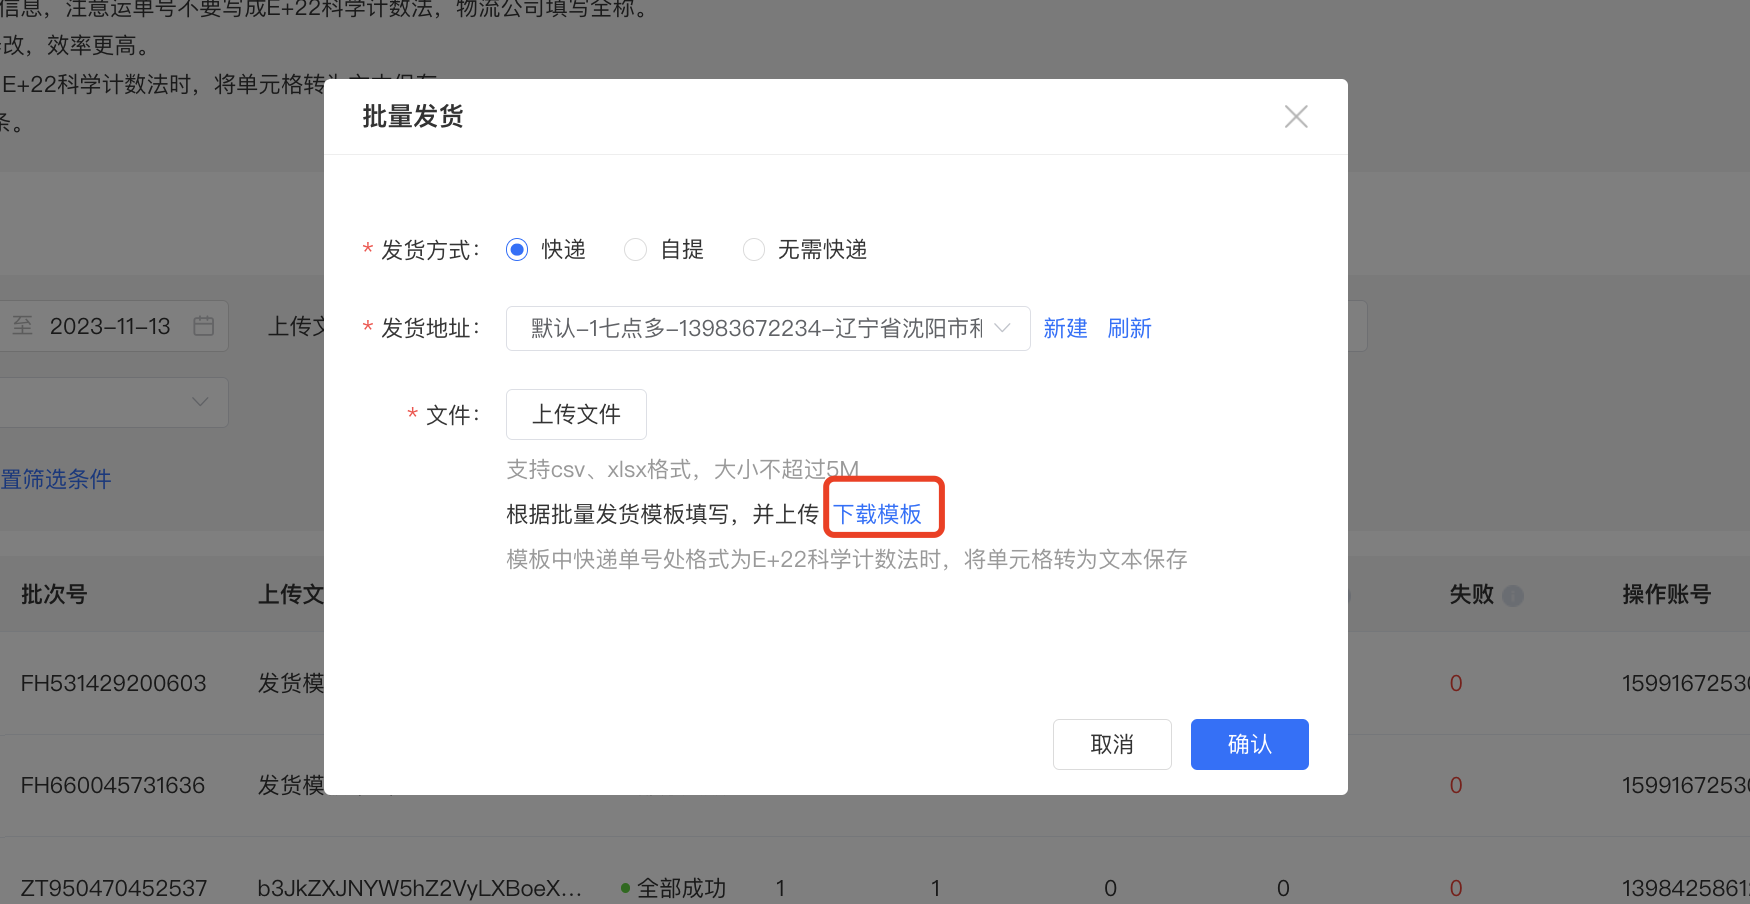Click the 置筛选条件 reset link
Image resolution: width=1750 pixels, height=904 pixels.
click(56, 479)
